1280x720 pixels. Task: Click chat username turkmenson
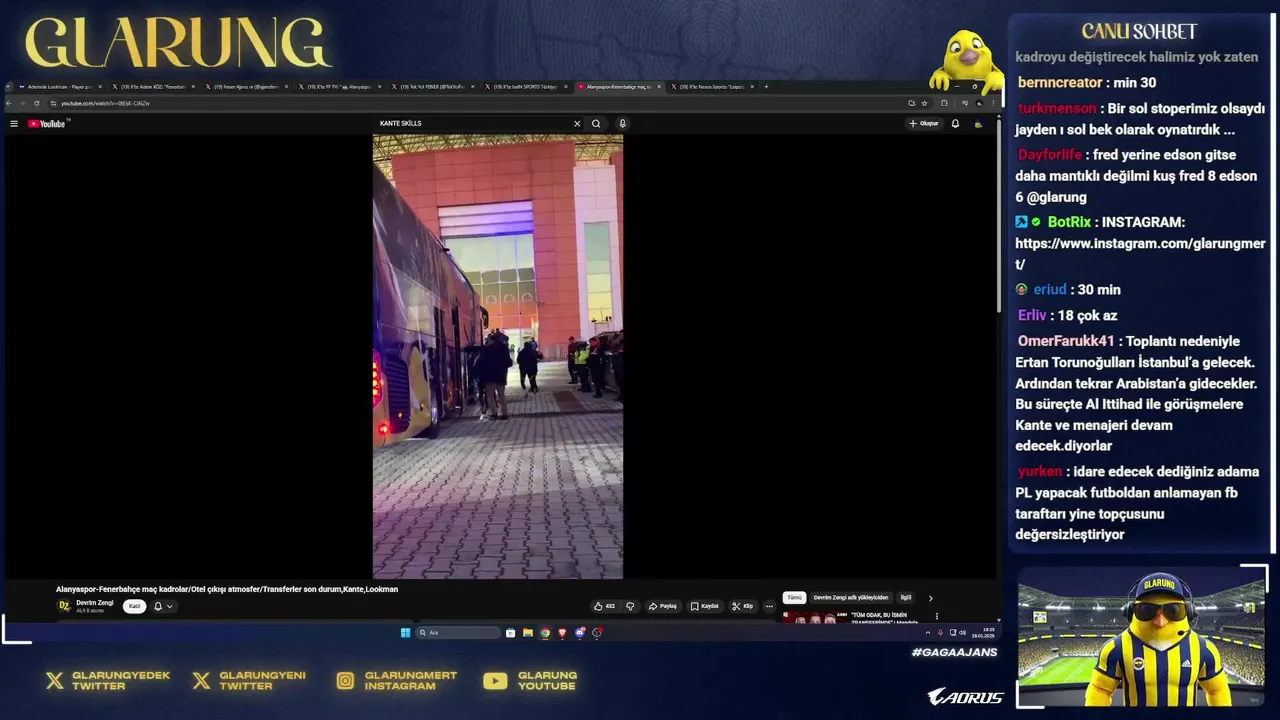[x=1057, y=109]
